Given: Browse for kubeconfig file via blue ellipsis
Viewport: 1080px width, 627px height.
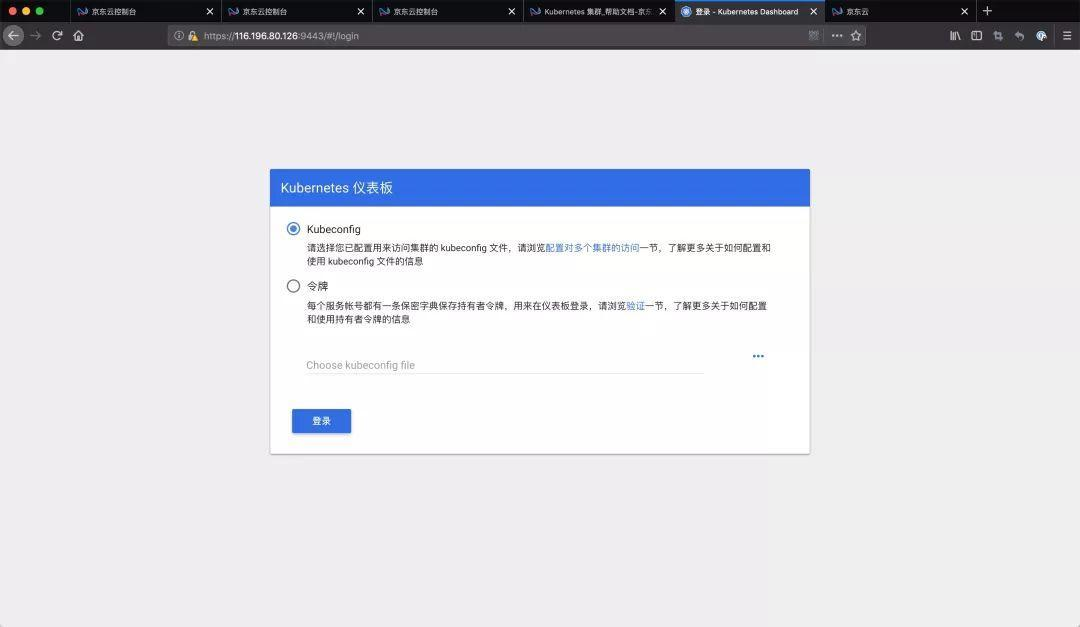Looking at the screenshot, I should (x=758, y=356).
